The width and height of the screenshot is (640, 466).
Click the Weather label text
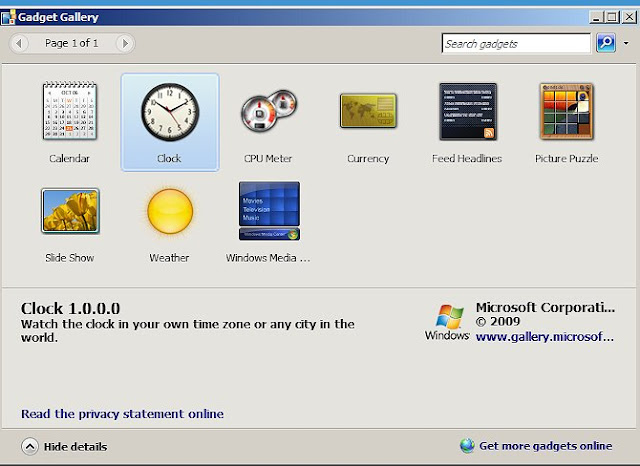click(169, 258)
